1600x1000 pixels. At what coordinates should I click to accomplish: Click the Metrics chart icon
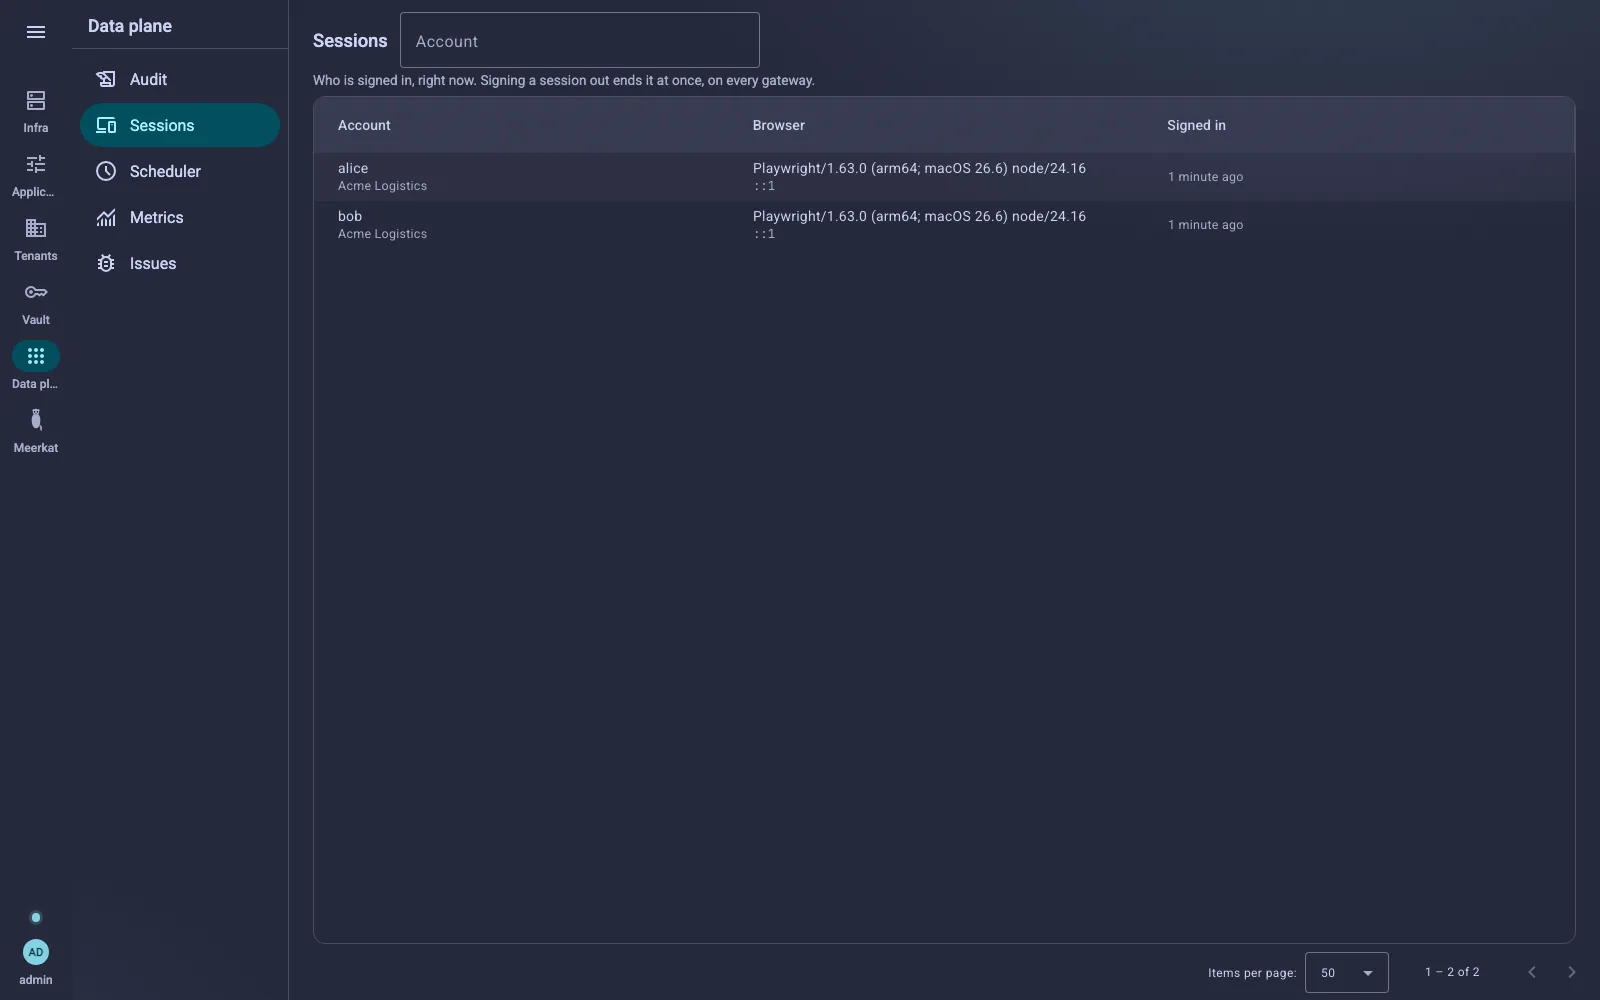click(x=106, y=217)
